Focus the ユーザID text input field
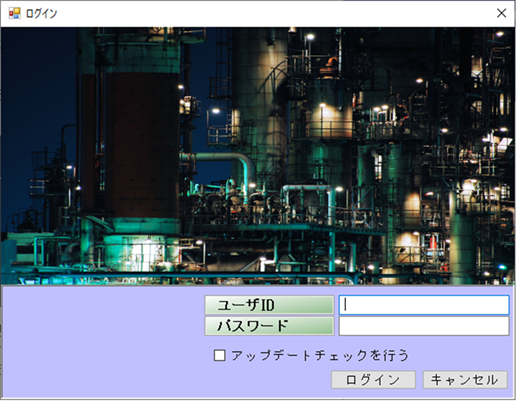Viewport: 520px width, 404px height. [424, 305]
